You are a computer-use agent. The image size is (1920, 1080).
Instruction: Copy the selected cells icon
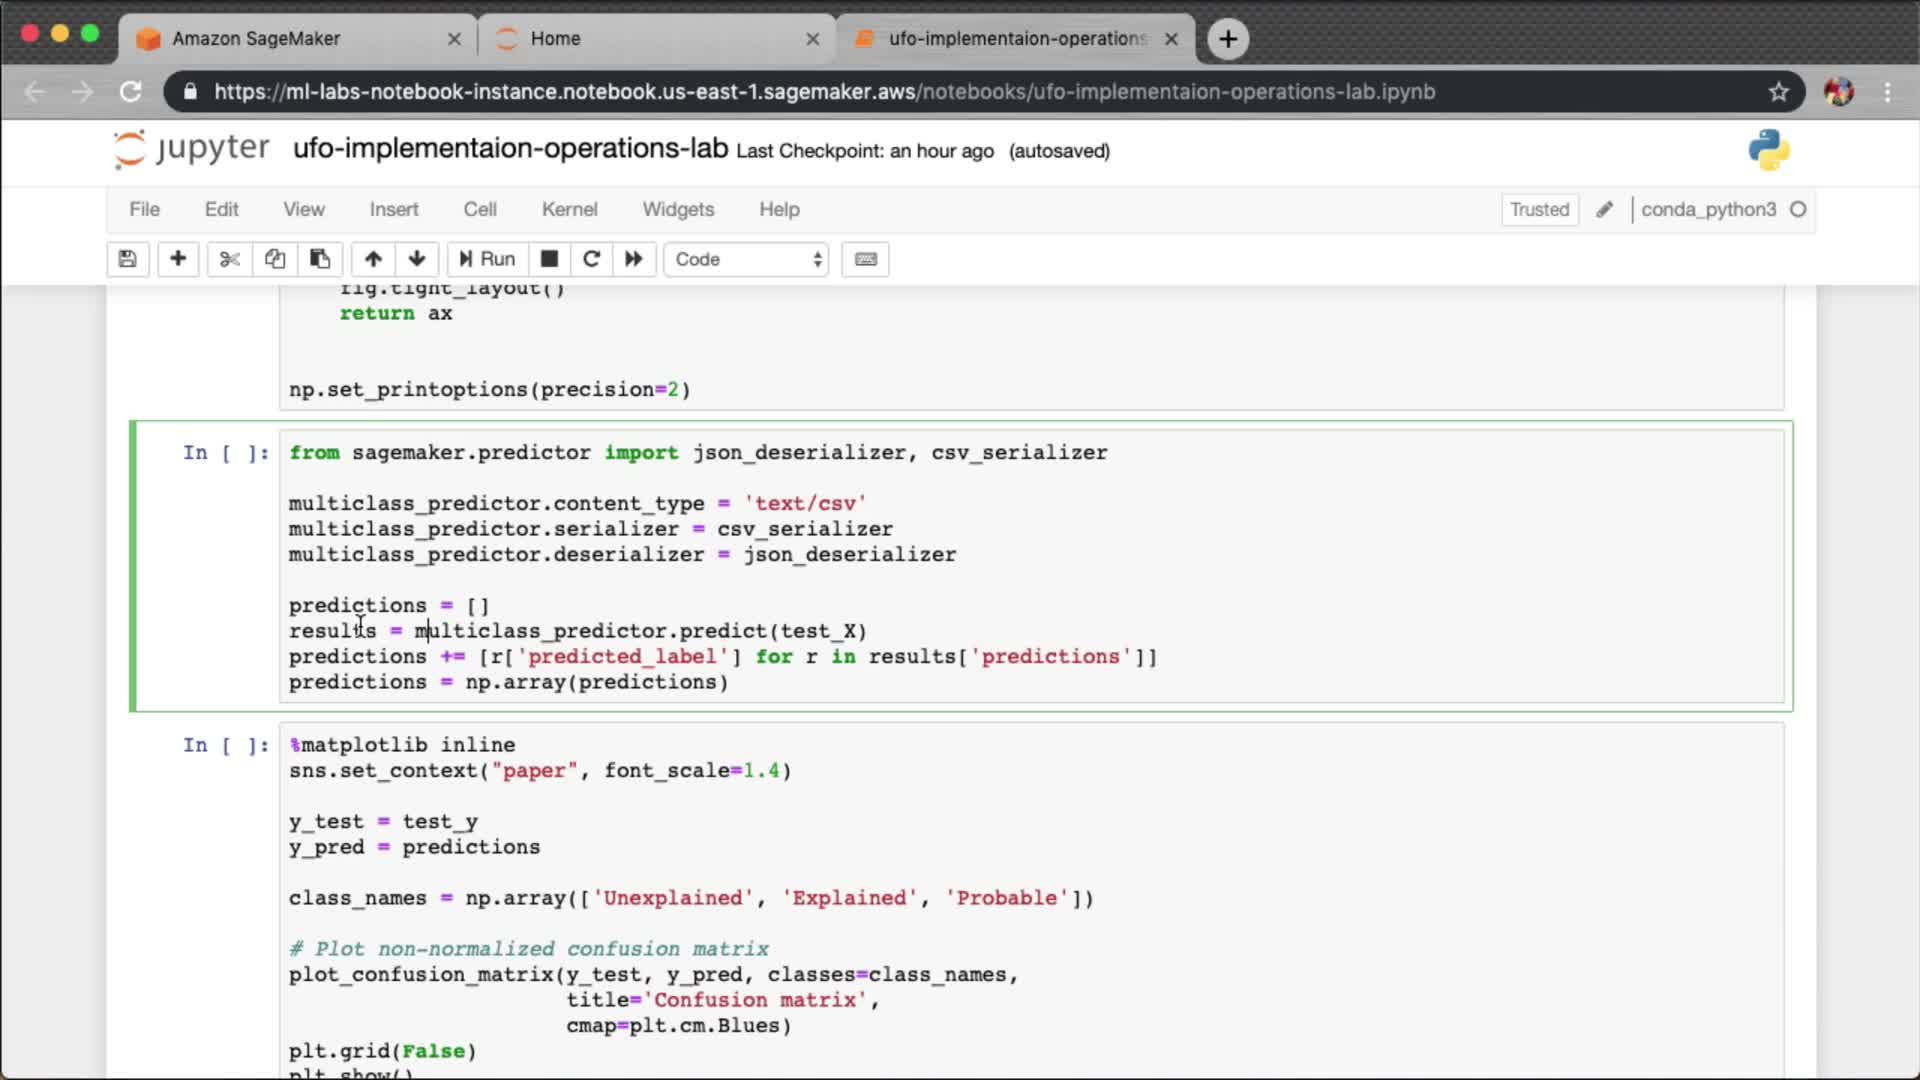tap(275, 259)
